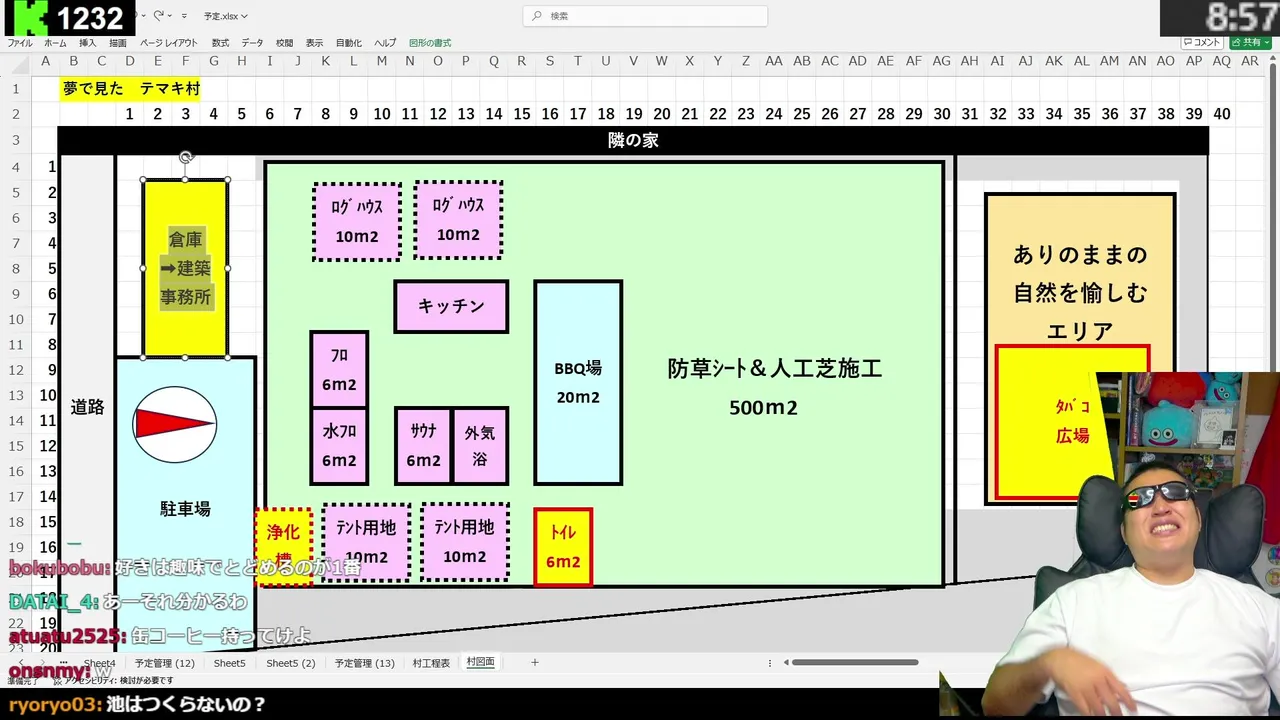Open the 図形の書式 contextual tab
1280x720 pixels.
[x=430, y=43]
